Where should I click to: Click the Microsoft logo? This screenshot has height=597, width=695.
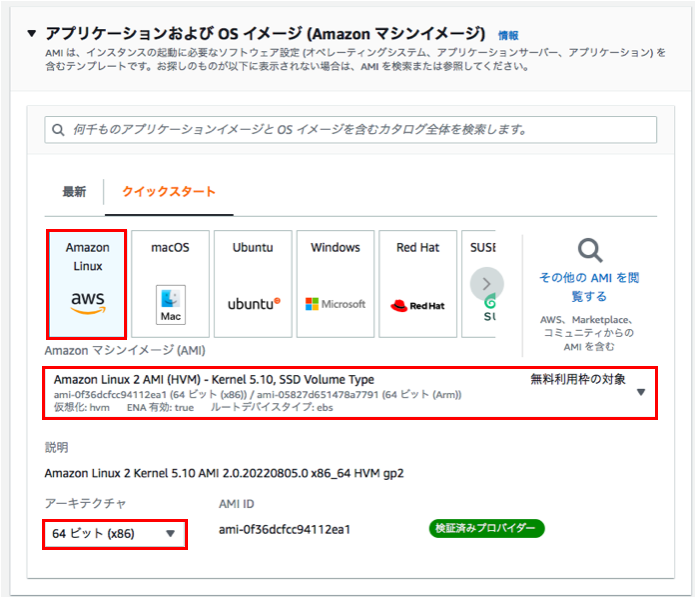click(x=336, y=304)
